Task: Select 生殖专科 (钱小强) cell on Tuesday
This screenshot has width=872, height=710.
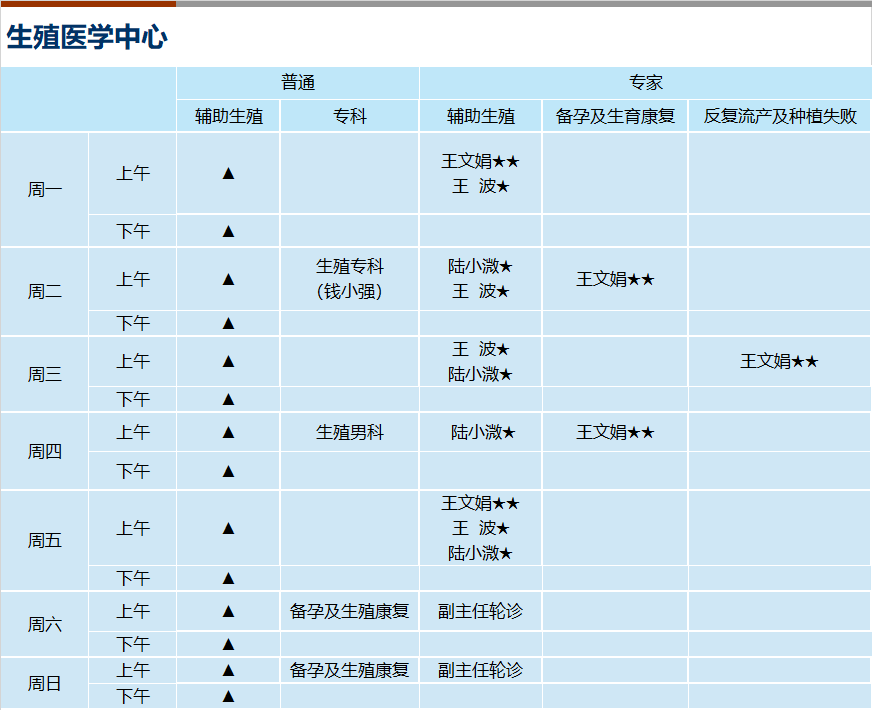Action: click(x=350, y=279)
